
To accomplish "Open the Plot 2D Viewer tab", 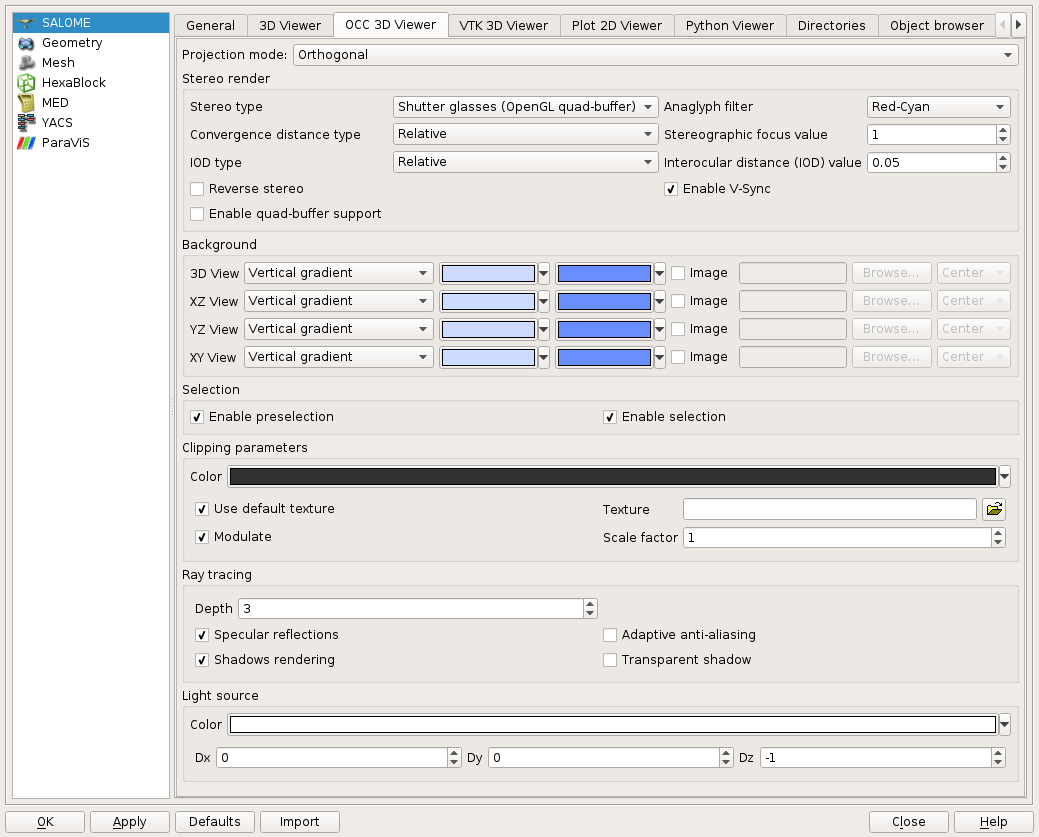I will 616,25.
